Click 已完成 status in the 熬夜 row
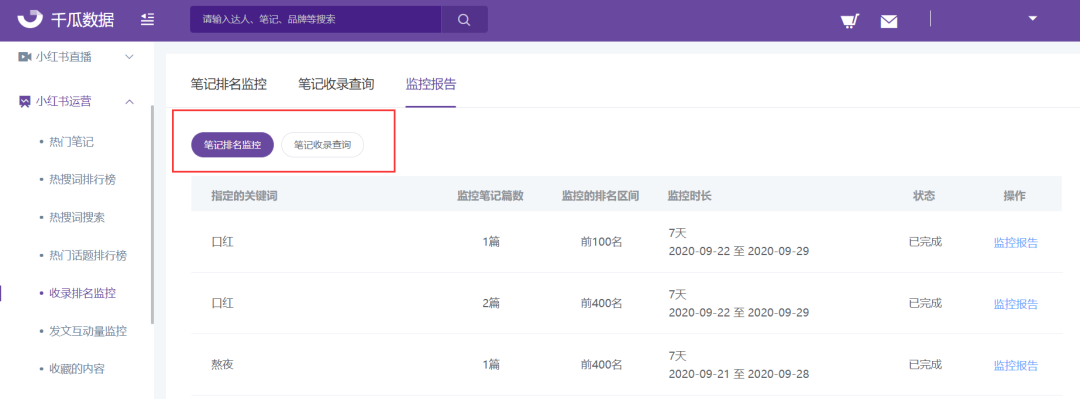 coord(925,364)
